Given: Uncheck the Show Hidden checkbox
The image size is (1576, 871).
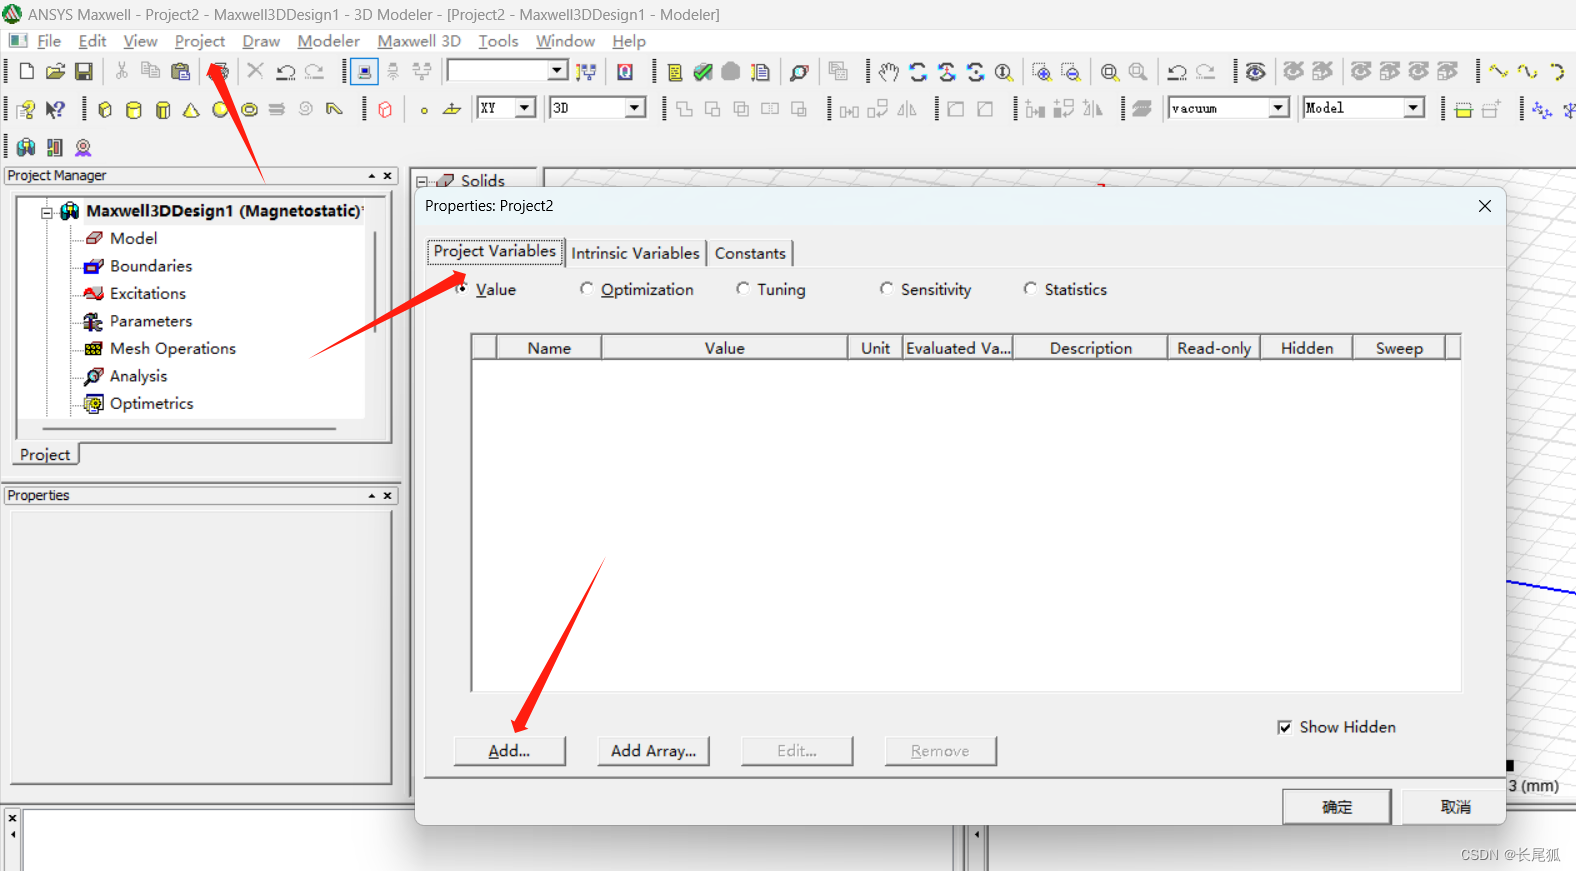Looking at the screenshot, I should pos(1284,727).
